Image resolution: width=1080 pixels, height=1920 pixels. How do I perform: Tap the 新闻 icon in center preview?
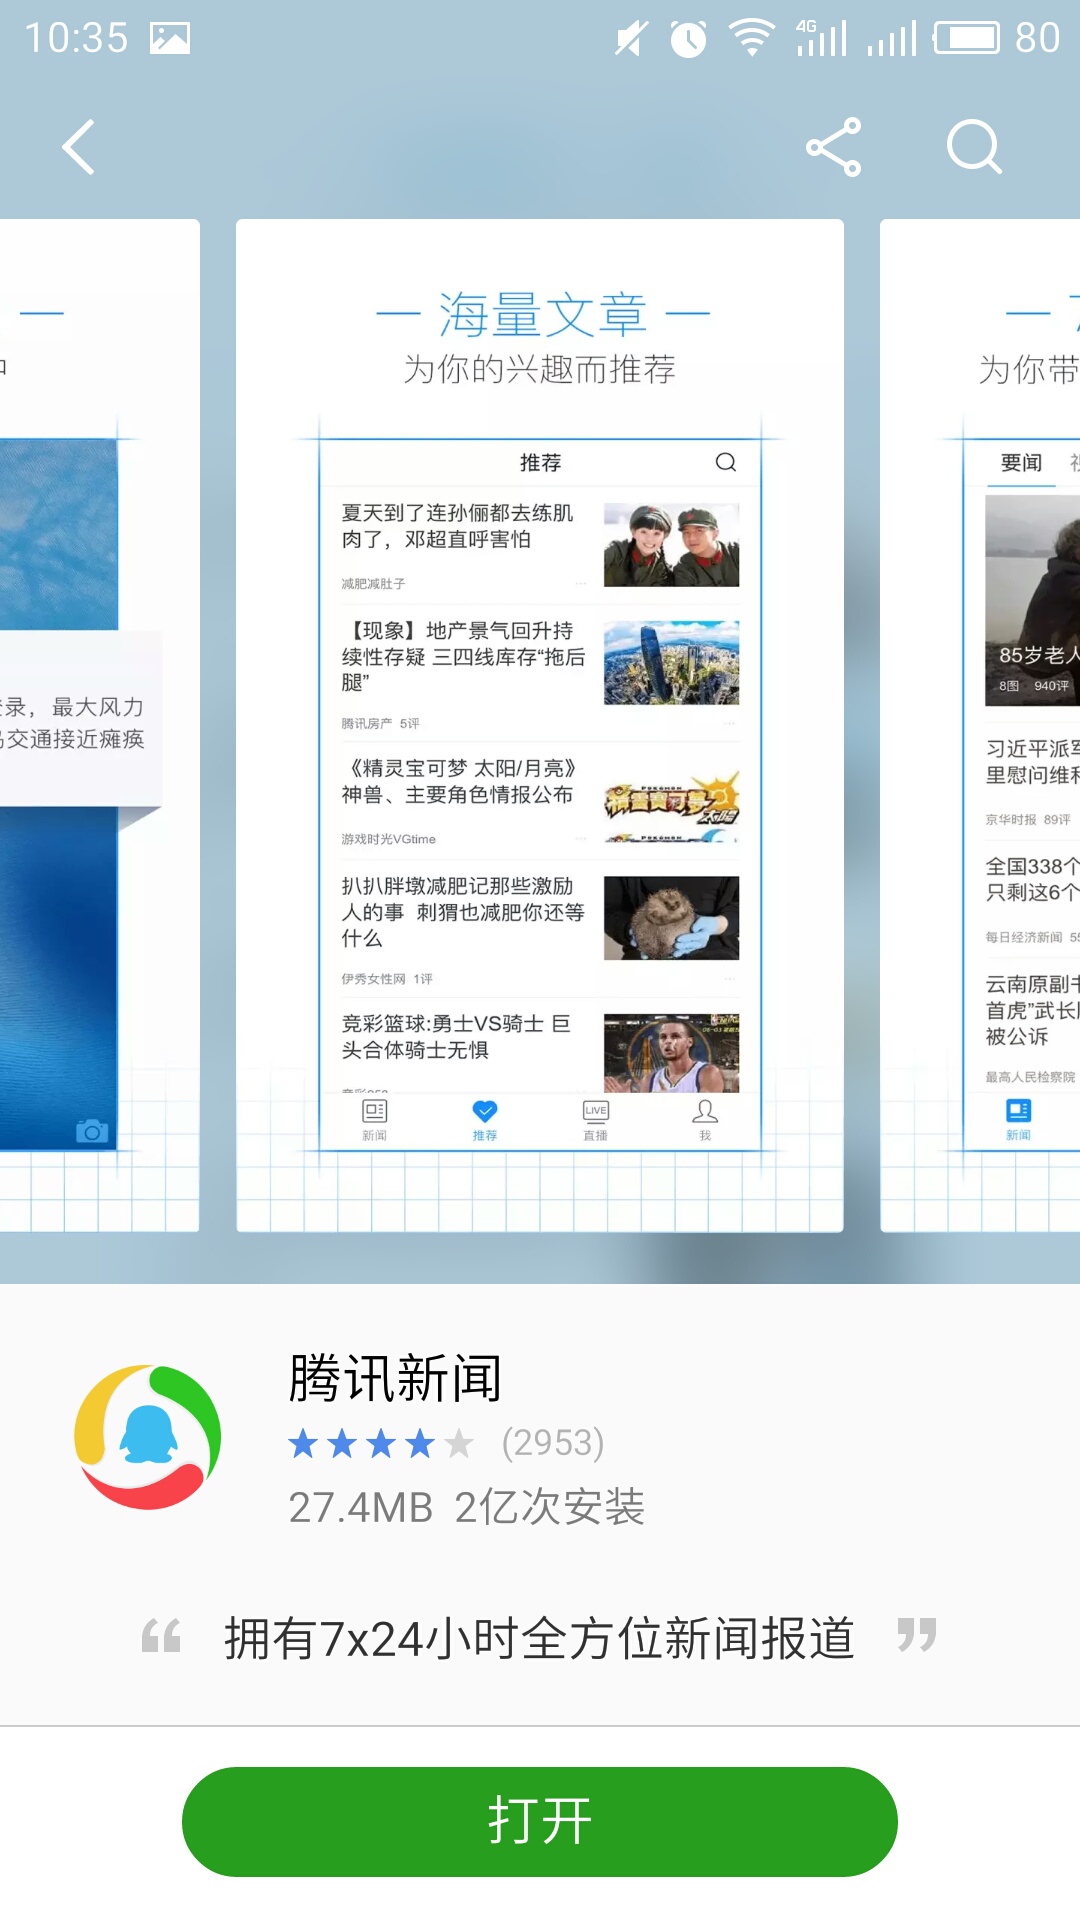tap(375, 1118)
